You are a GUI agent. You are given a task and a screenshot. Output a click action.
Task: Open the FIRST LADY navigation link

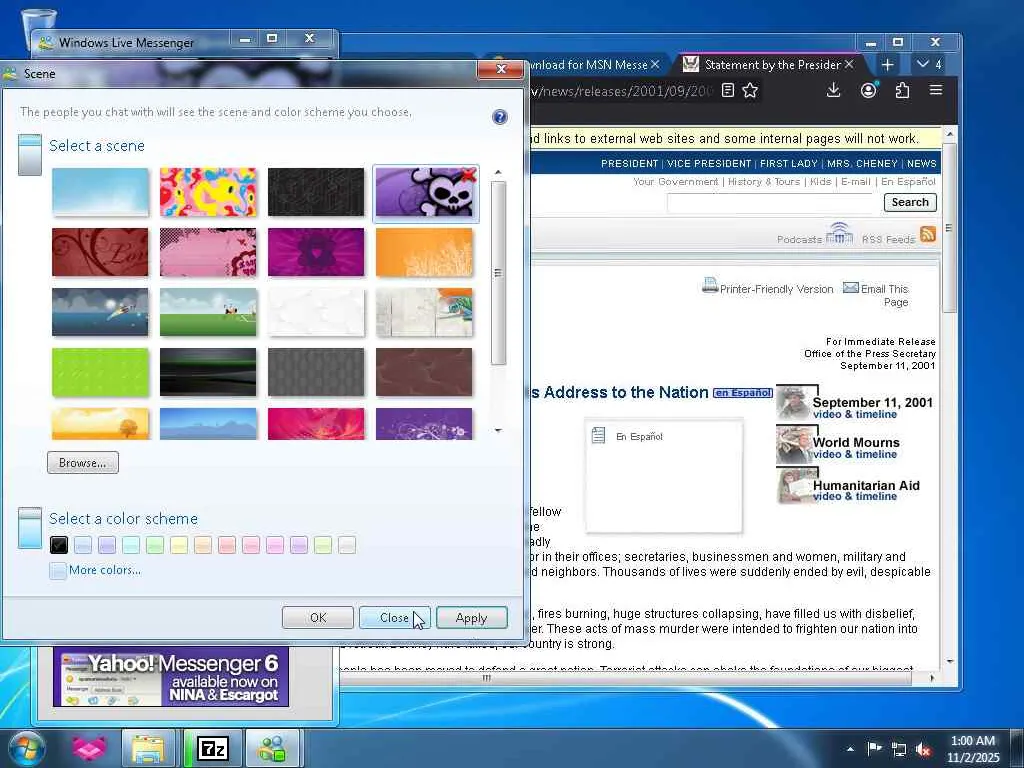pos(789,163)
